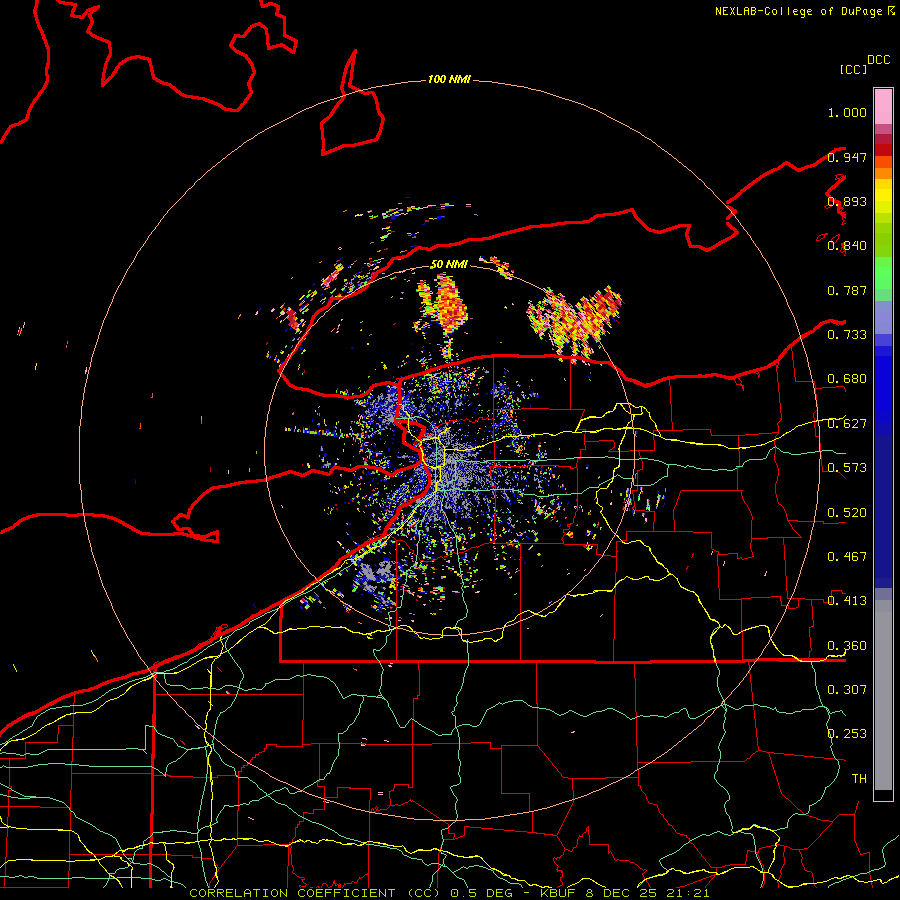900x900 pixels.
Task: Click the TH threshold label
Action: point(859,779)
